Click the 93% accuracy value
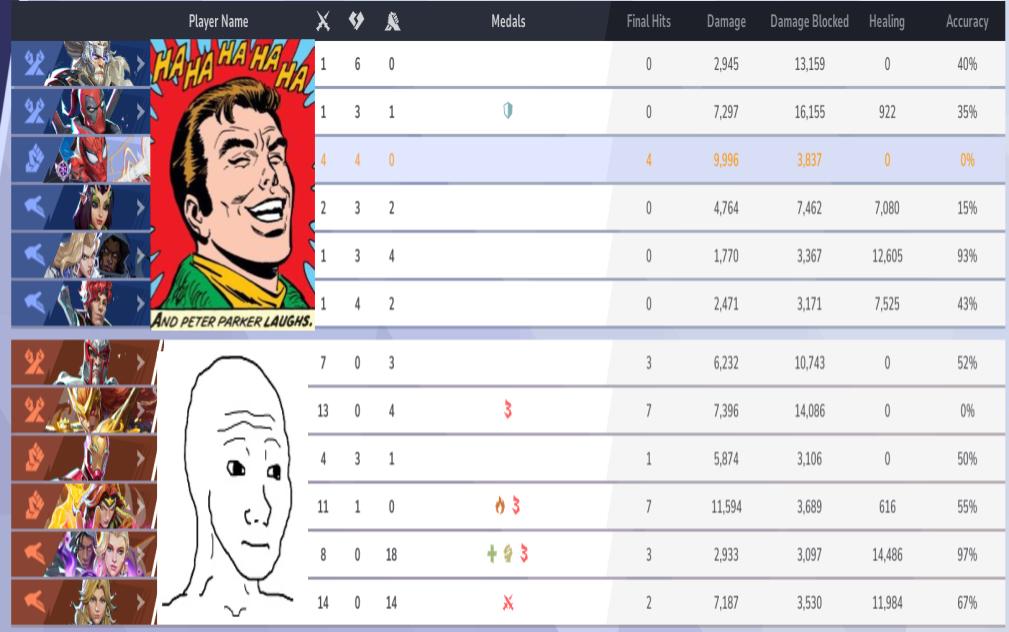The image size is (1009, 632). coord(967,256)
